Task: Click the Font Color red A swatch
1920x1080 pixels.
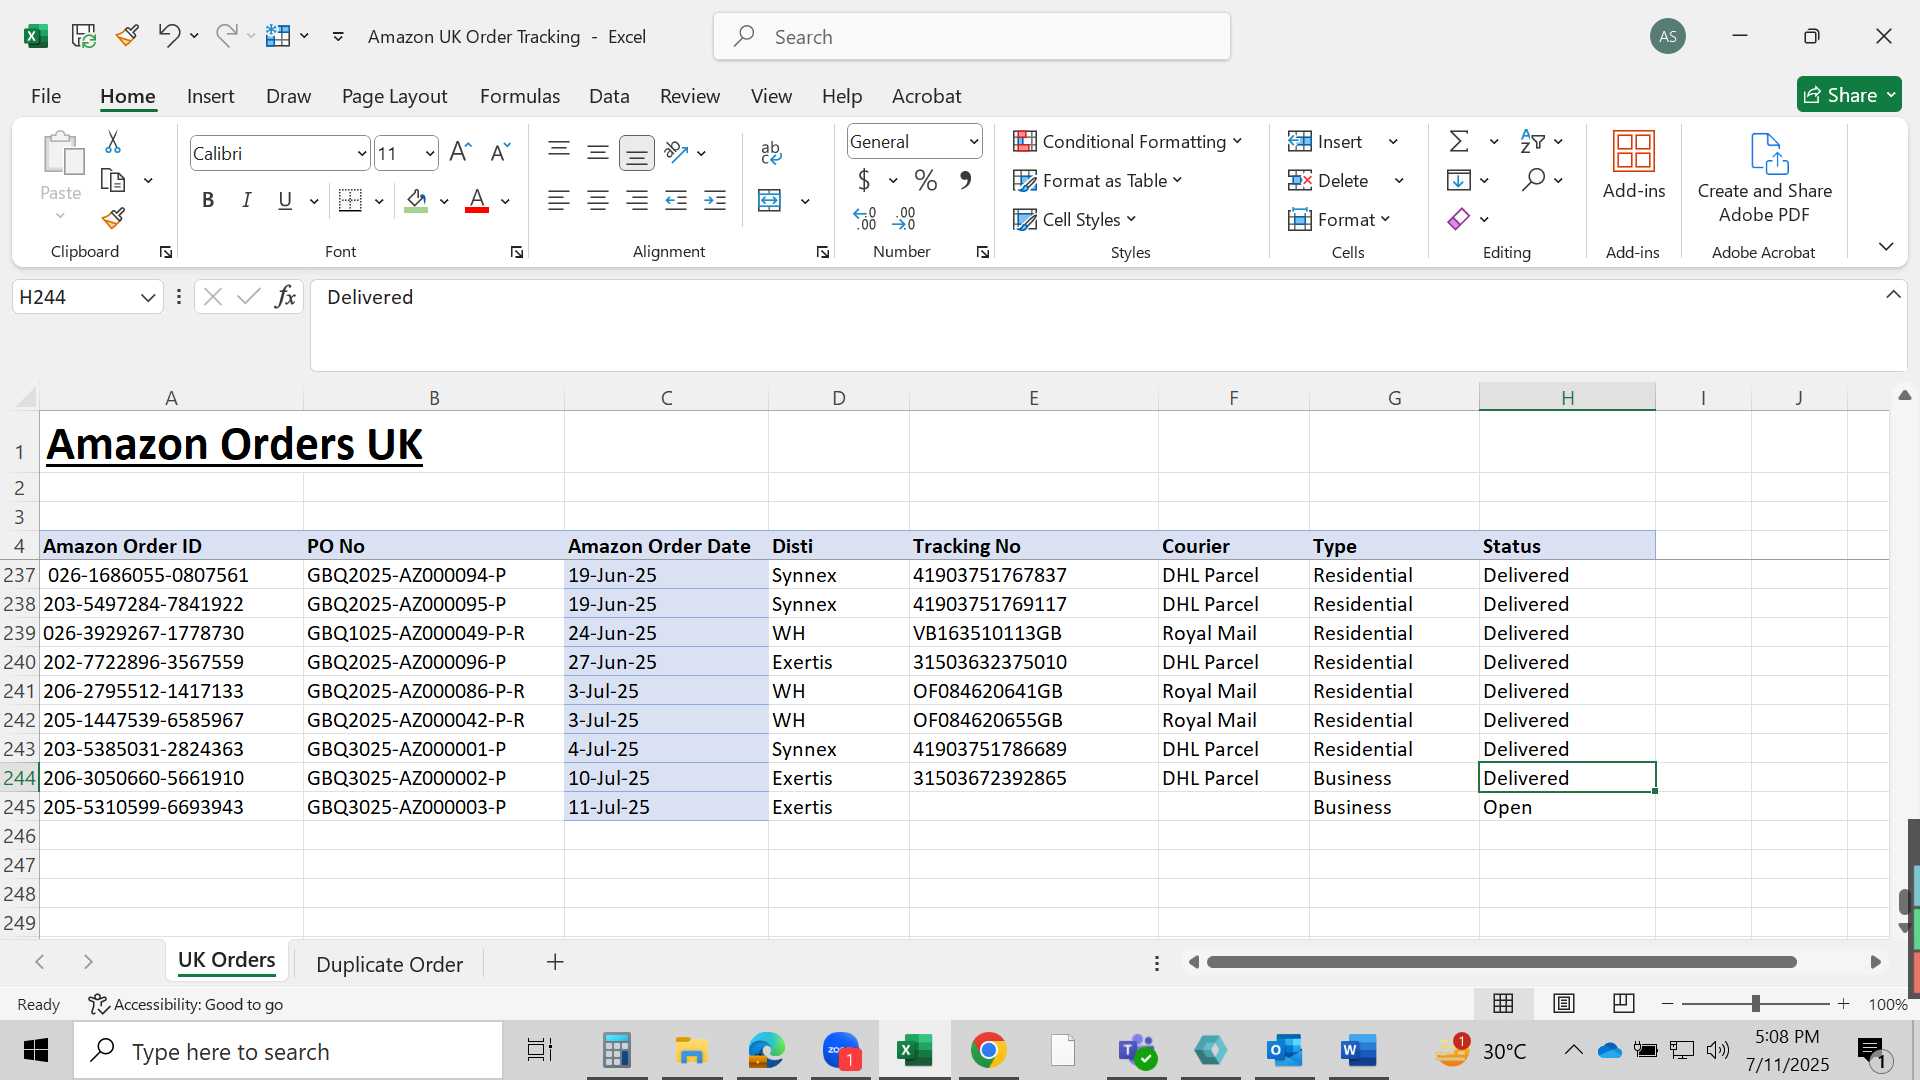Action: (x=477, y=201)
